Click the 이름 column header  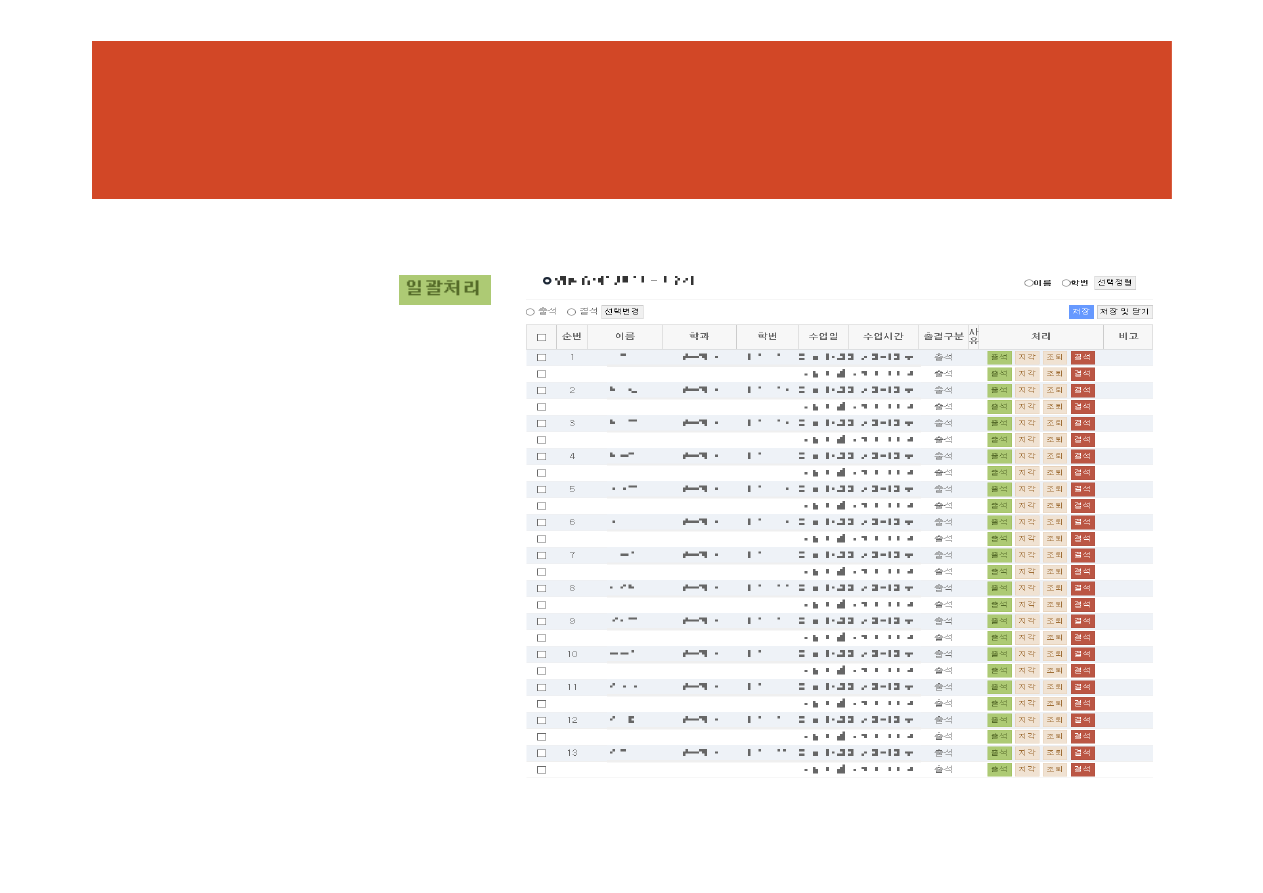click(x=625, y=337)
